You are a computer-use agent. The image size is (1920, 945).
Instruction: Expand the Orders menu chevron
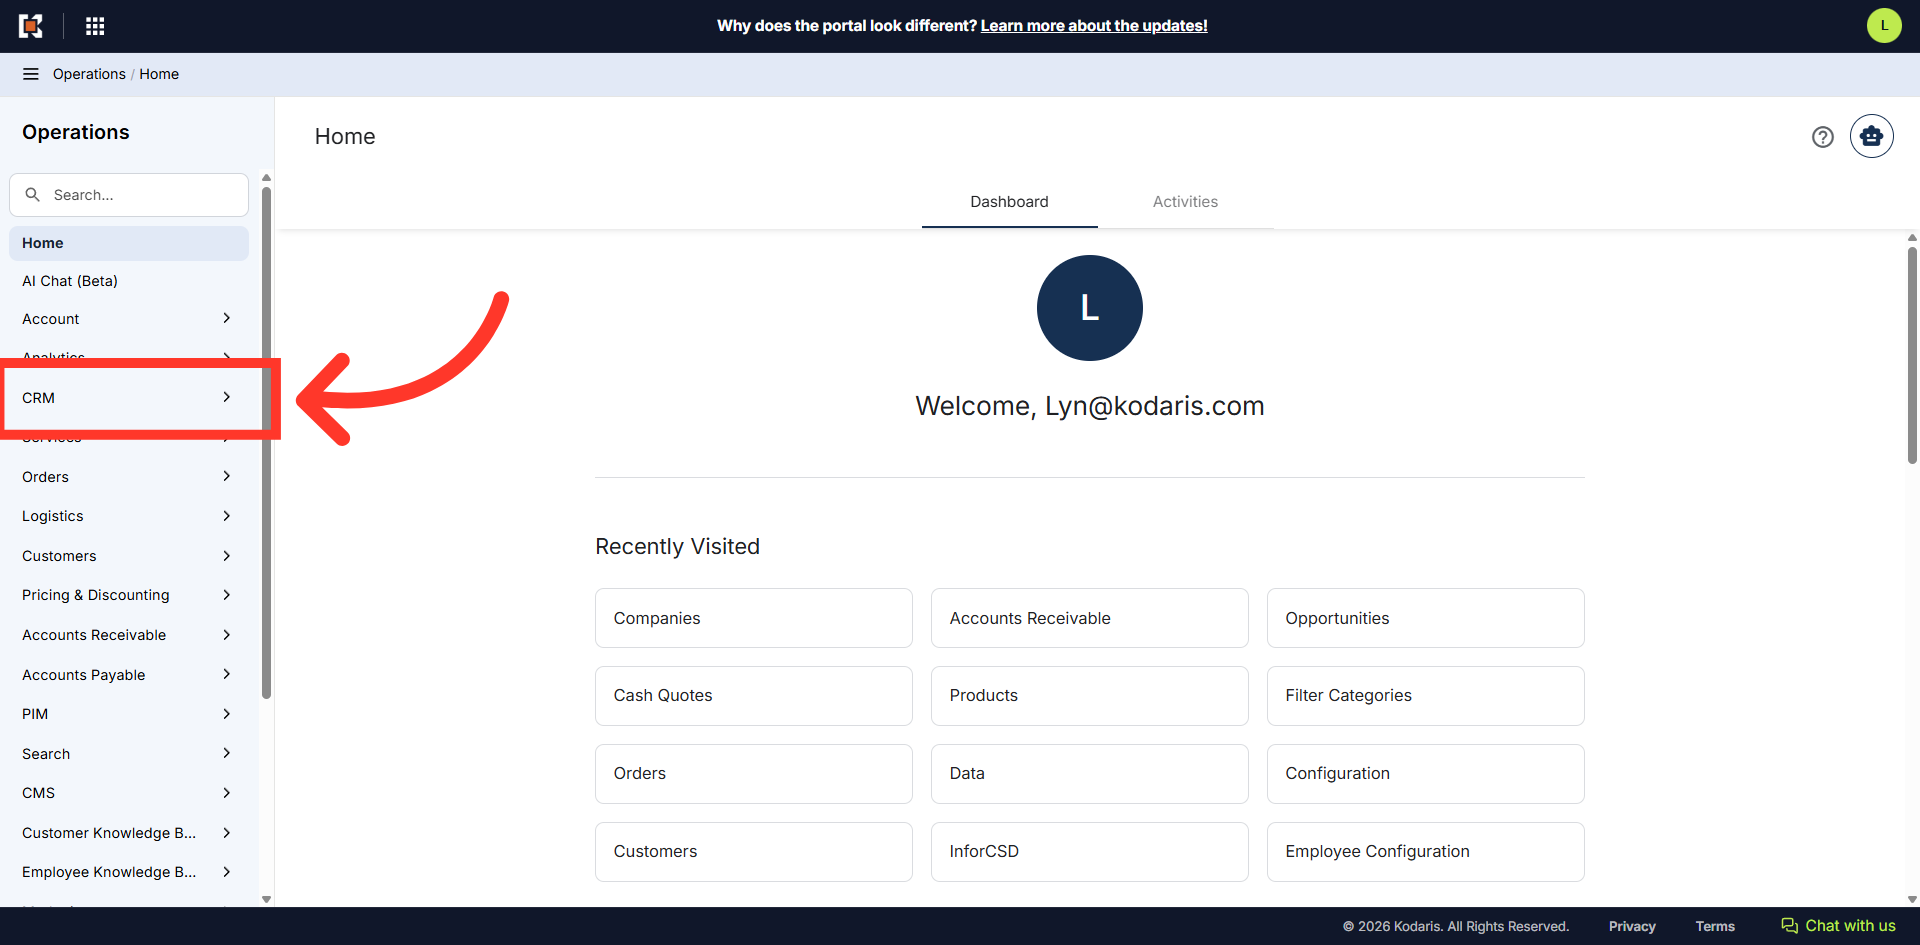227,476
